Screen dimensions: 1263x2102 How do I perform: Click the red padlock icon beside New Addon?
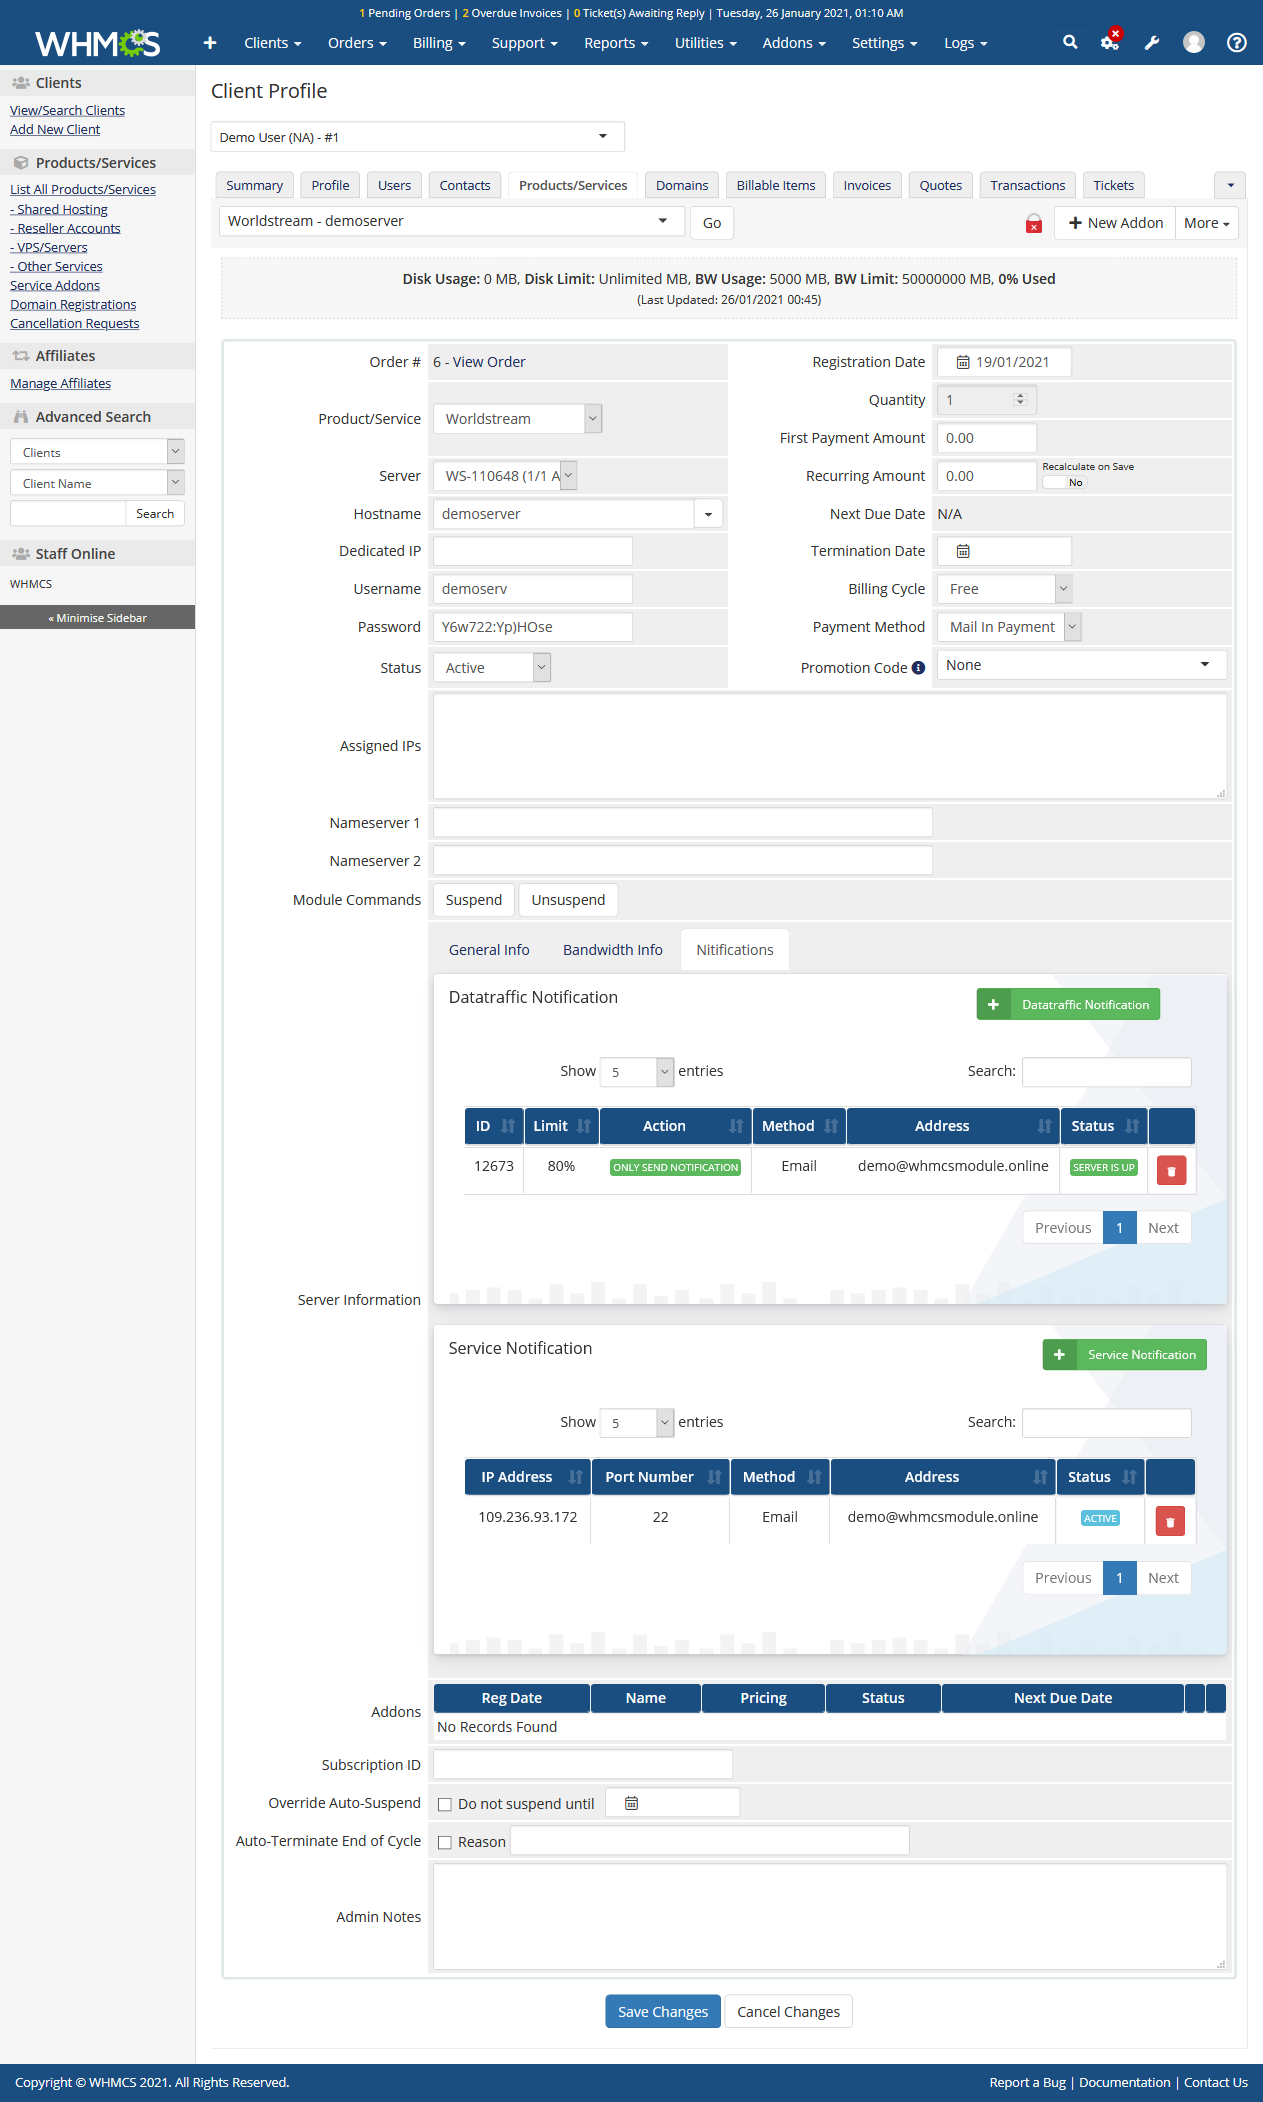click(x=1034, y=223)
